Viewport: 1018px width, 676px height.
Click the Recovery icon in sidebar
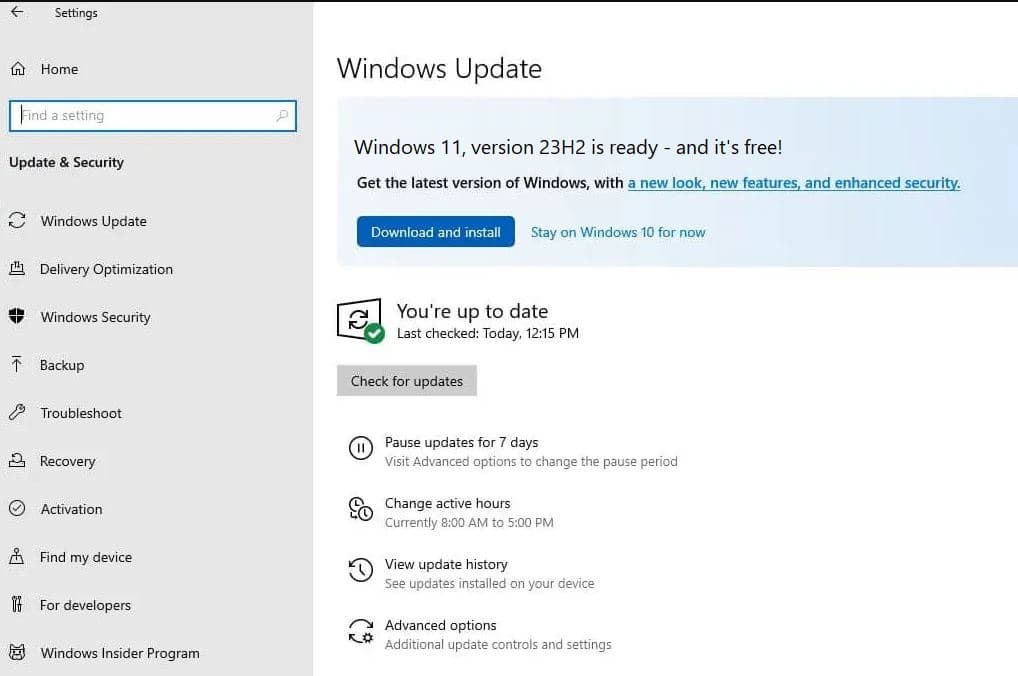(x=17, y=460)
